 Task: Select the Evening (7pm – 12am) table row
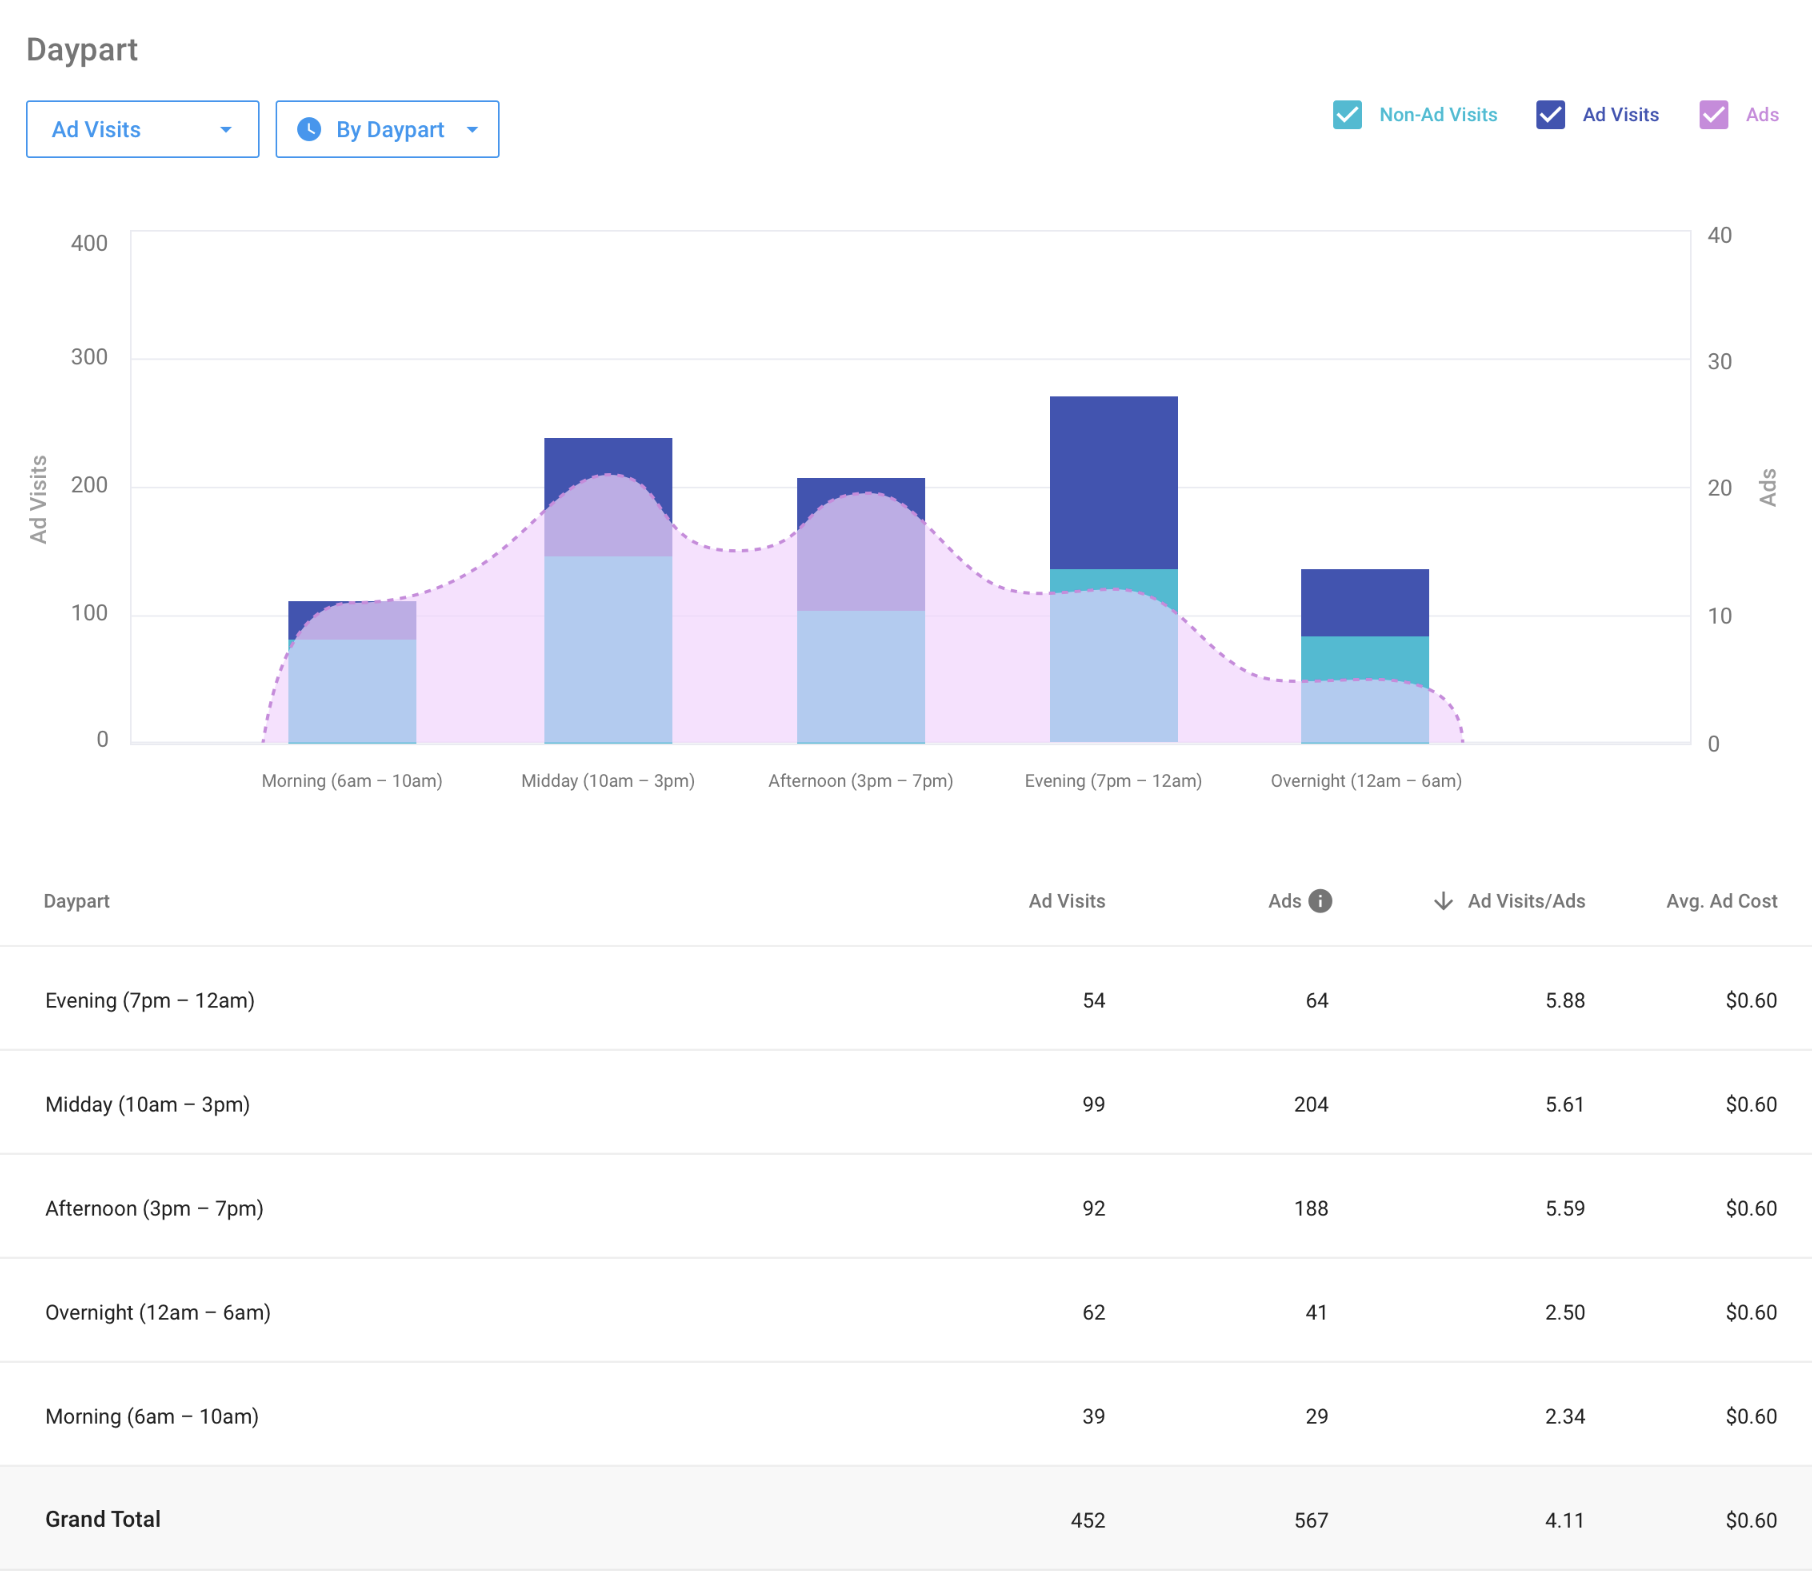point(150,1000)
